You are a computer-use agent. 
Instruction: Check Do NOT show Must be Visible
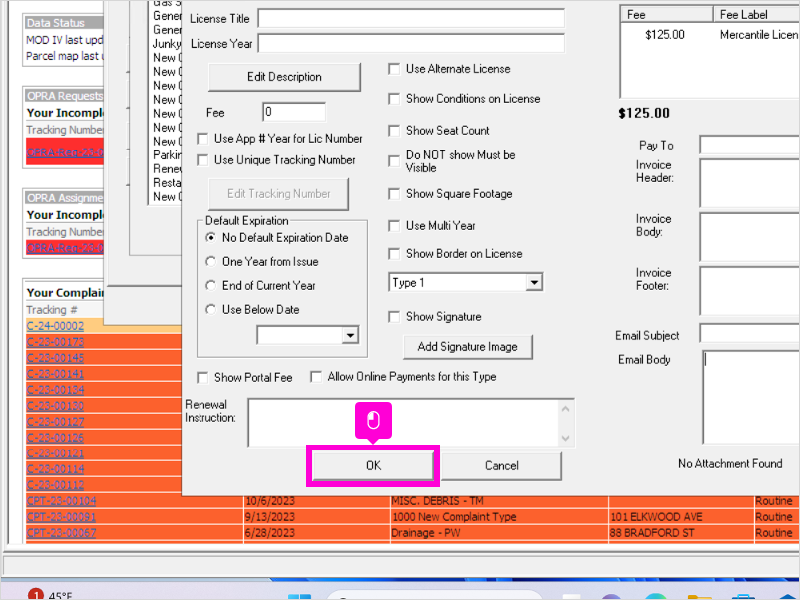394,161
